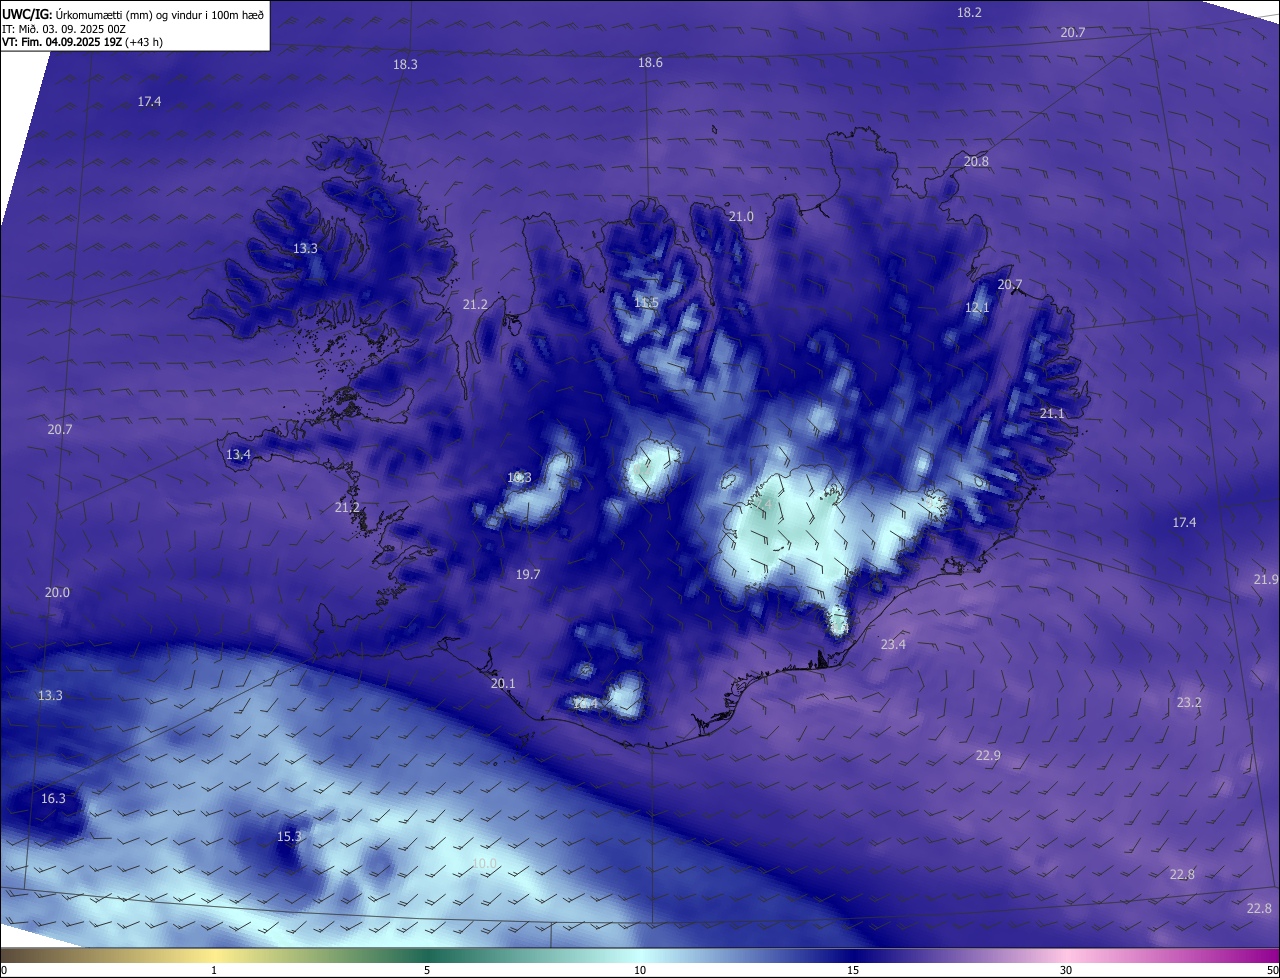Click the 14.3 value in west Iceland
Viewport: 1280px width, 978px height.
point(519,477)
